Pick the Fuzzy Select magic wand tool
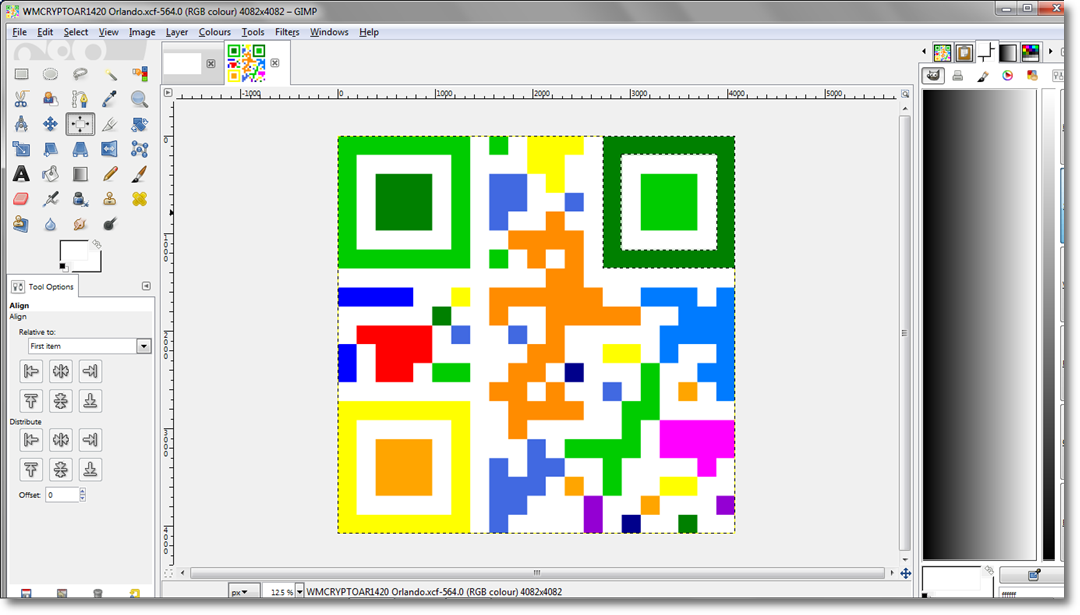 110,74
